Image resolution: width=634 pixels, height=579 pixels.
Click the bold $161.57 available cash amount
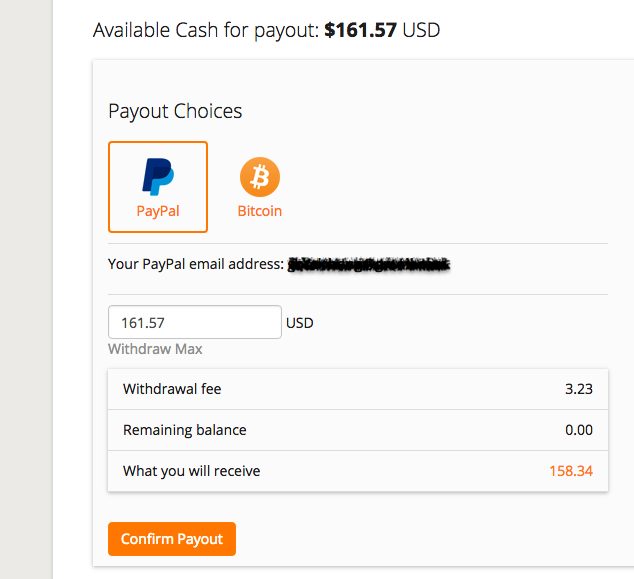361,30
